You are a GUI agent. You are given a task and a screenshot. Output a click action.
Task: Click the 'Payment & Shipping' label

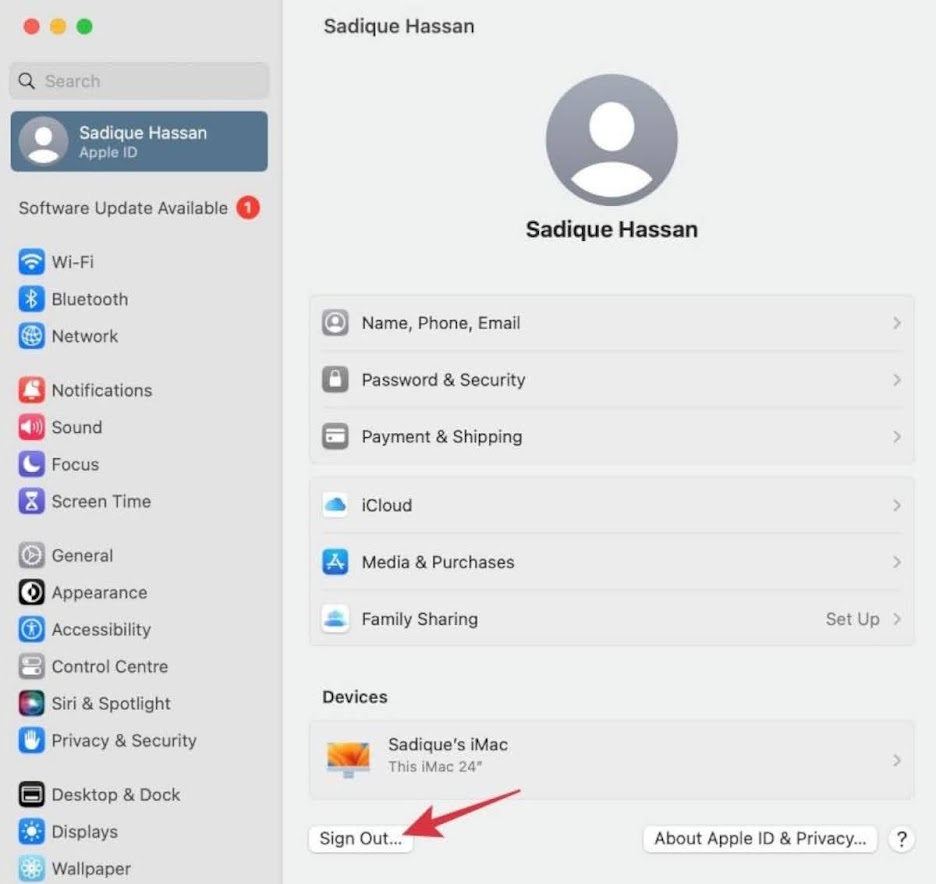click(x=442, y=436)
